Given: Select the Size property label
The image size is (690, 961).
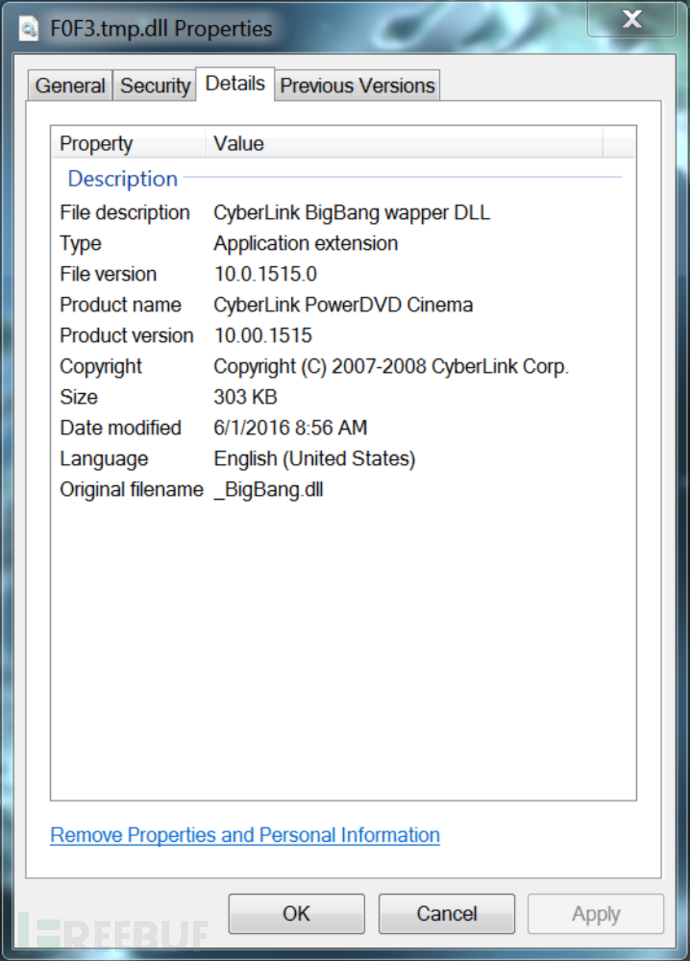Looking at the screenshot, I should 78,397.
